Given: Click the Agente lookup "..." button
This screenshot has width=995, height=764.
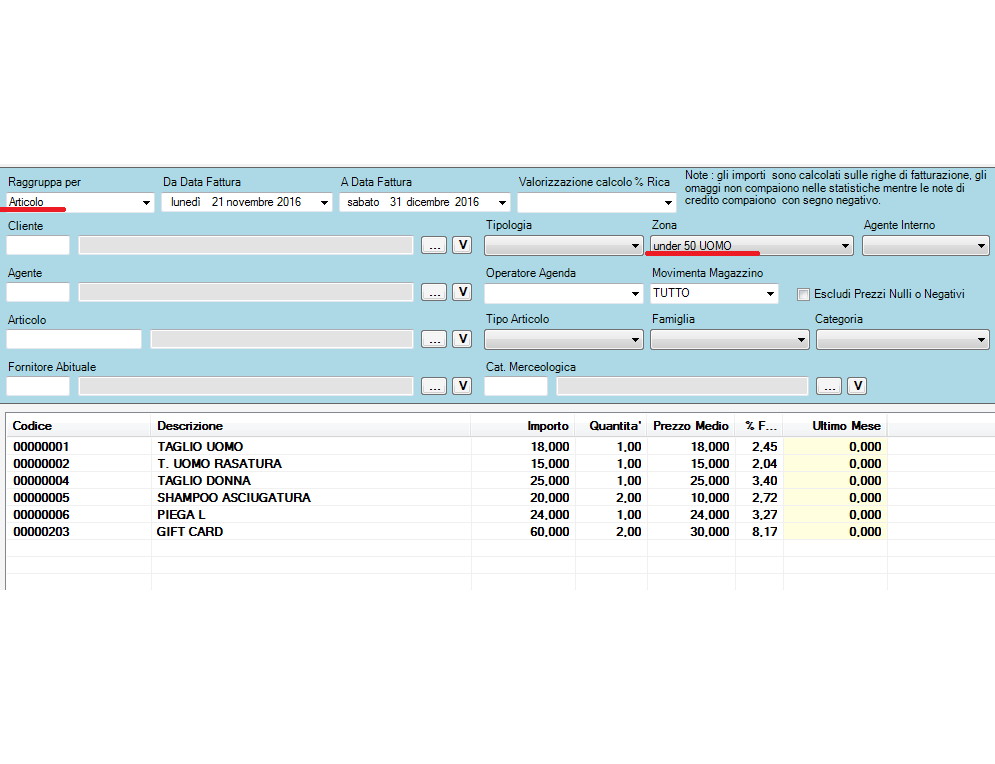Looking at the screenshot, I should 434,292.
